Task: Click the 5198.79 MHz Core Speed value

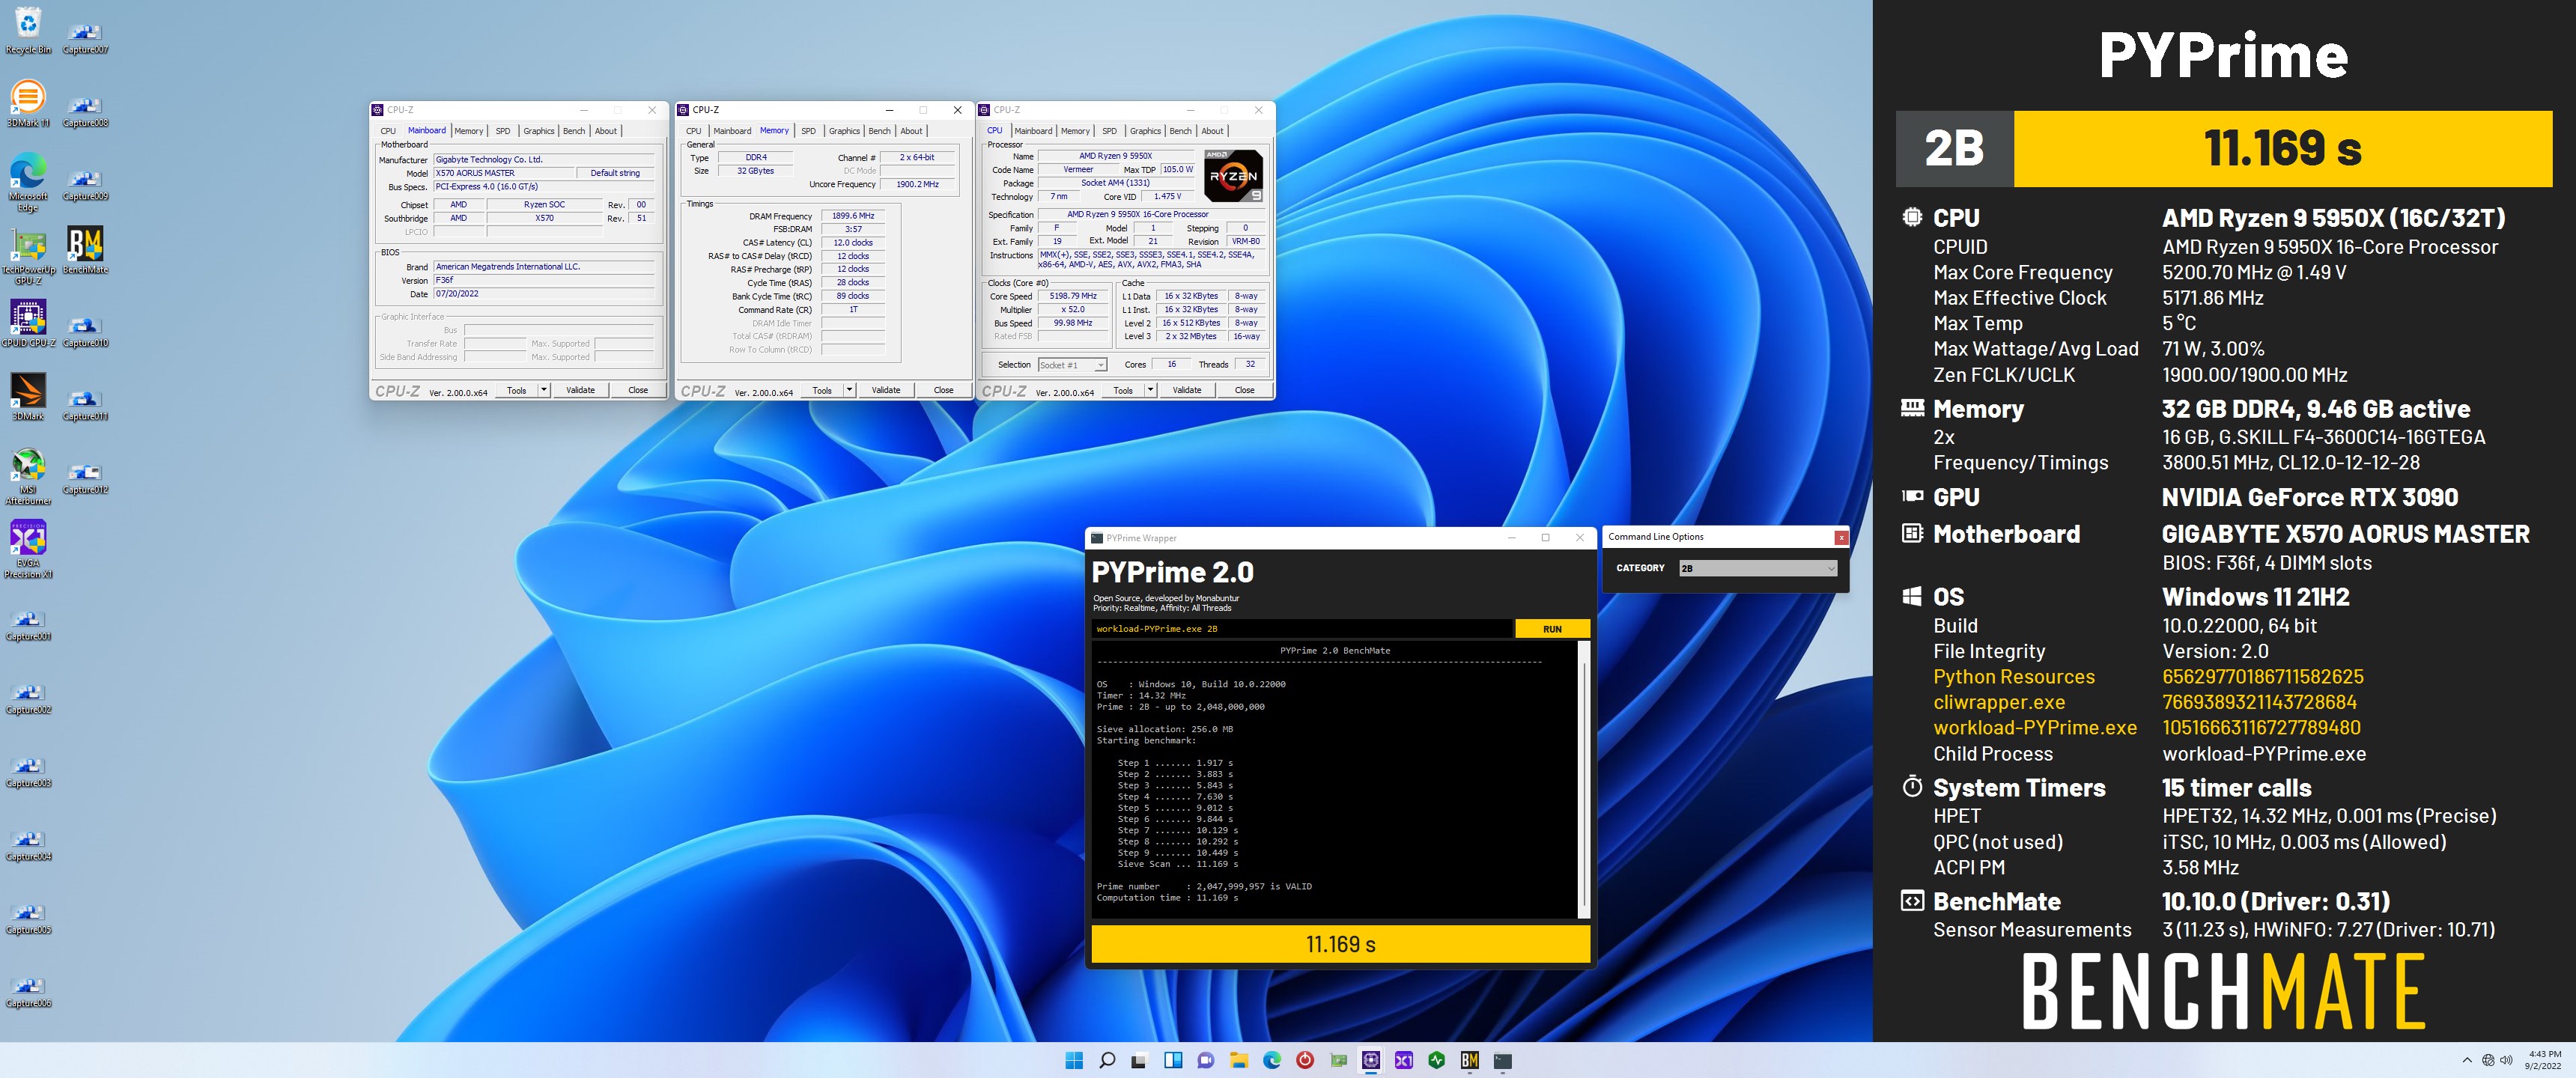Action: pyautogui.click(x=1072, y=296)
